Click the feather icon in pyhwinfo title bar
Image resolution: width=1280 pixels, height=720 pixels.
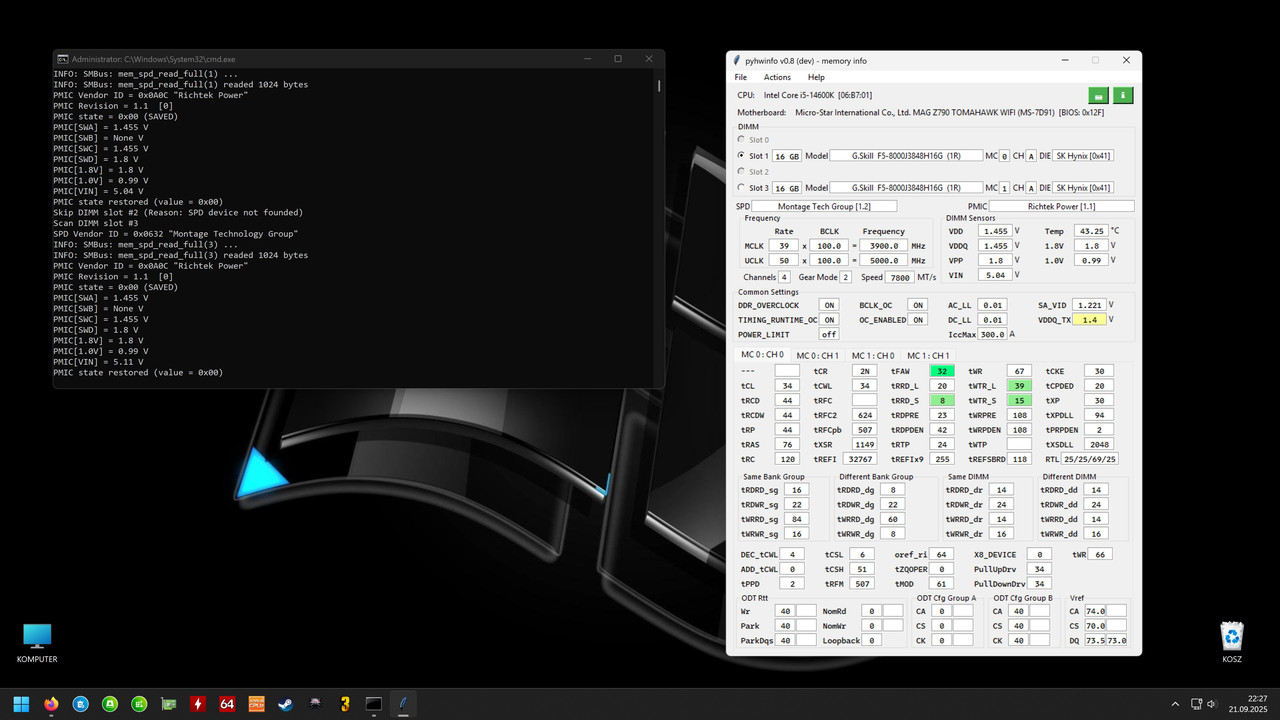click(x=737, y=61)
